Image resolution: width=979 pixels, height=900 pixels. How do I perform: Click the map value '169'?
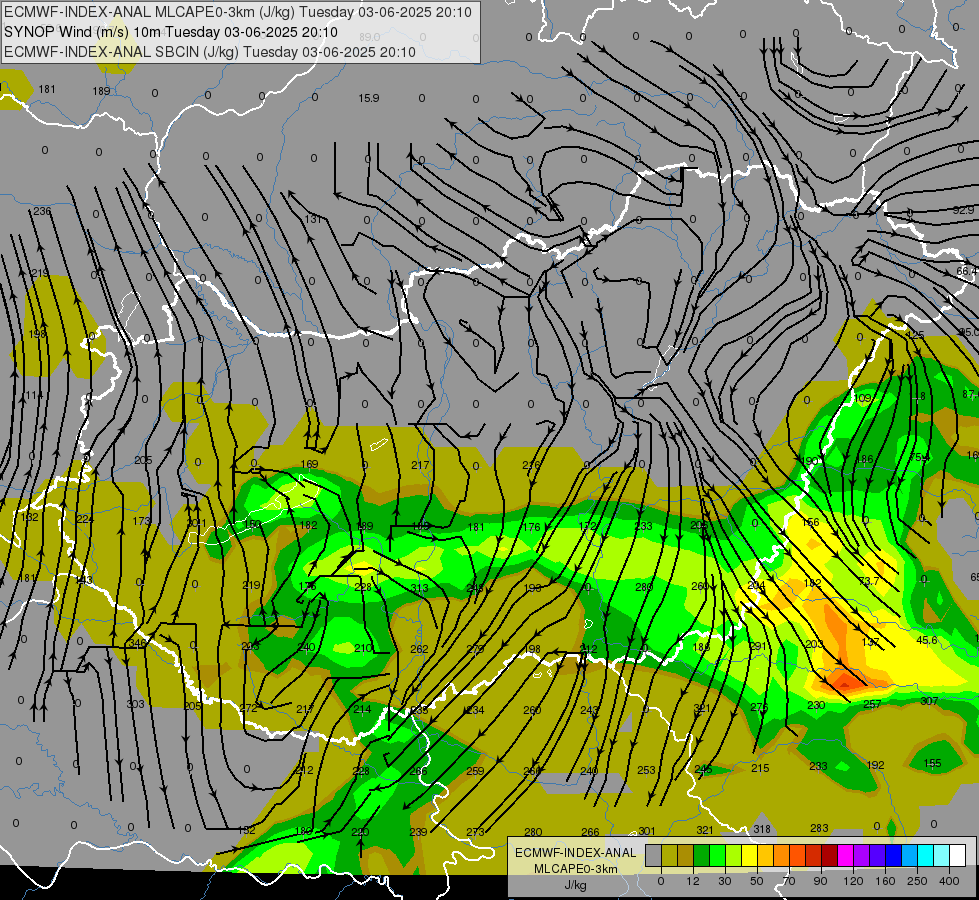(x=309, y=464)
